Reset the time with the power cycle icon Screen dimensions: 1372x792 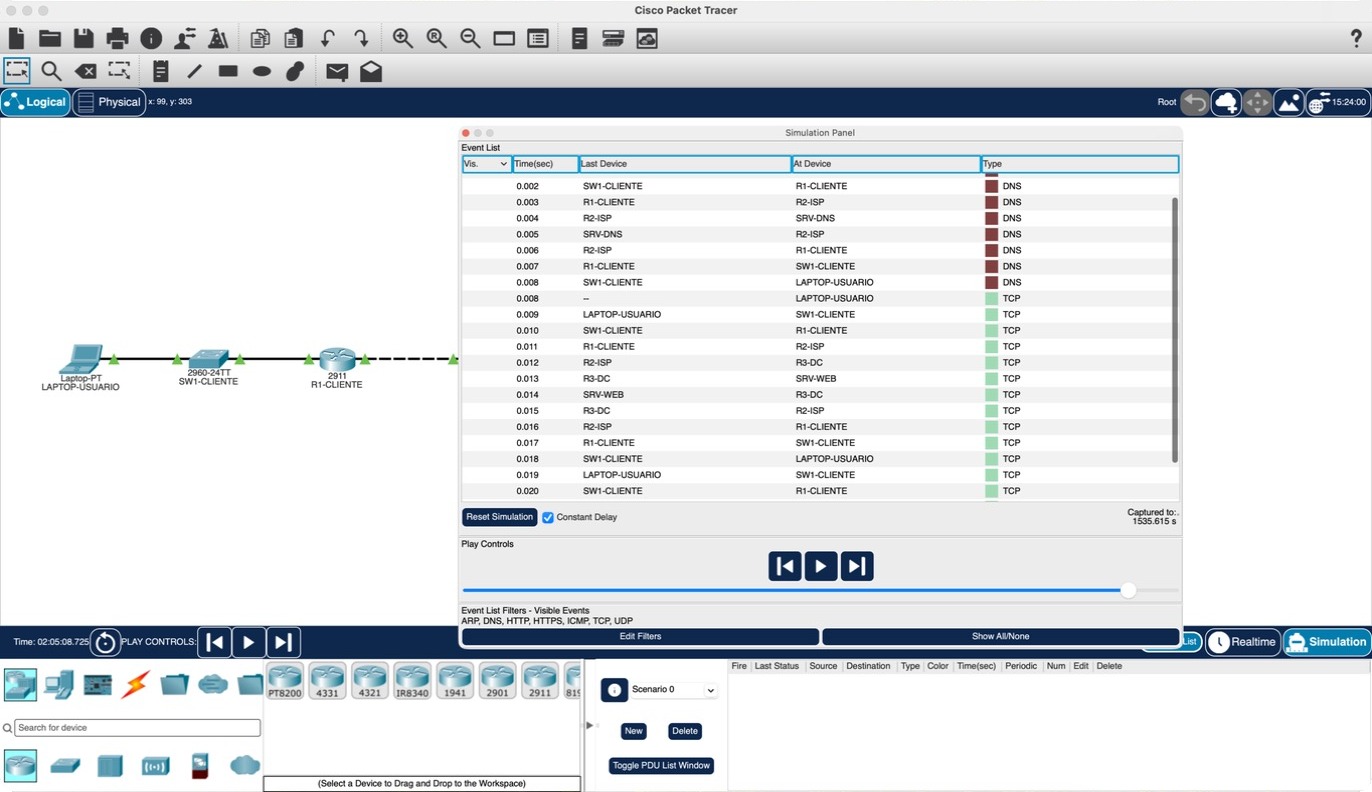click(106, 642)
